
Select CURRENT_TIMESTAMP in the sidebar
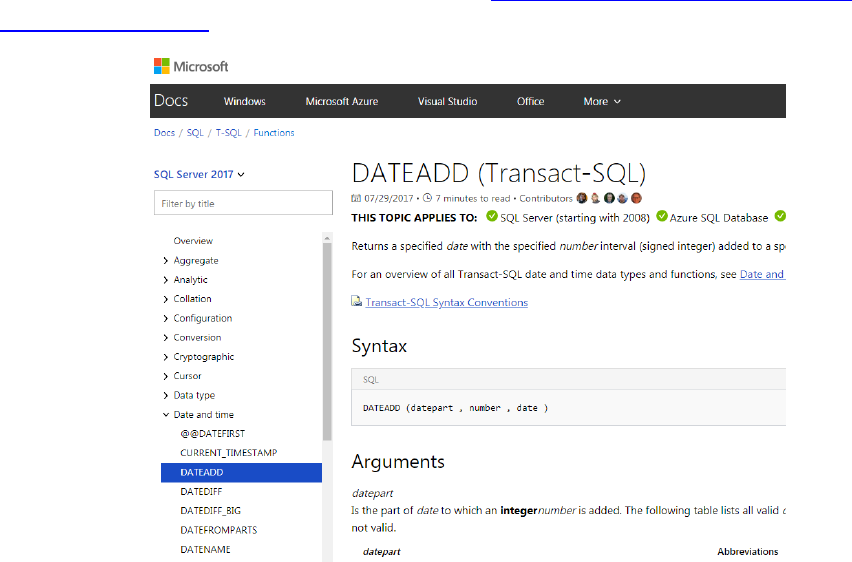click(x=229, y=453)
